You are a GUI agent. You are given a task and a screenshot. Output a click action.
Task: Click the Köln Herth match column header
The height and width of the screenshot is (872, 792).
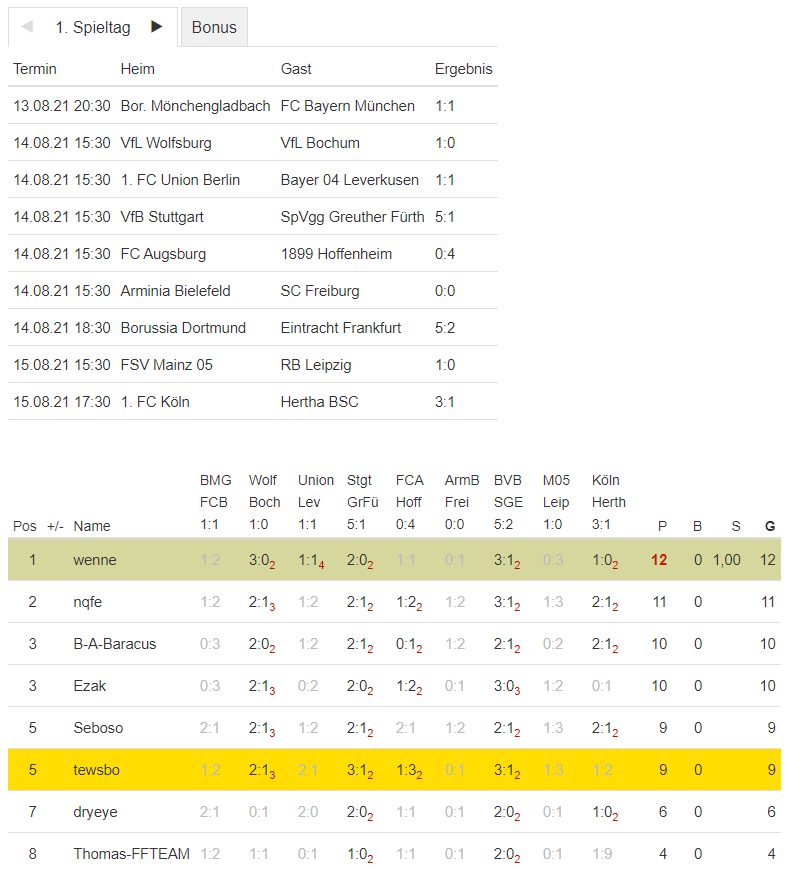(x=608, y=491)
